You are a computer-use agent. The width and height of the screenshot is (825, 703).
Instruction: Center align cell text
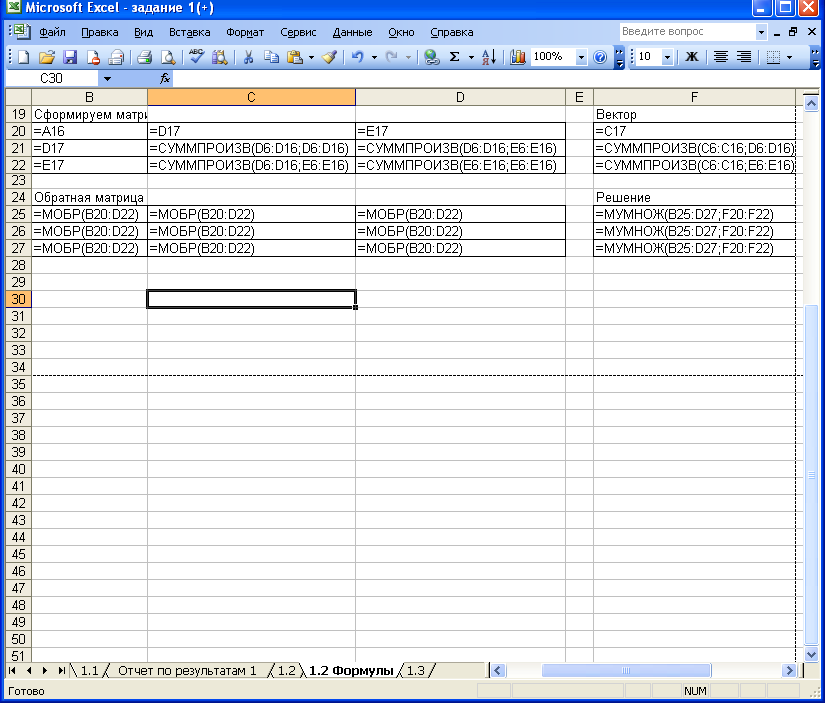coord(721,57)
